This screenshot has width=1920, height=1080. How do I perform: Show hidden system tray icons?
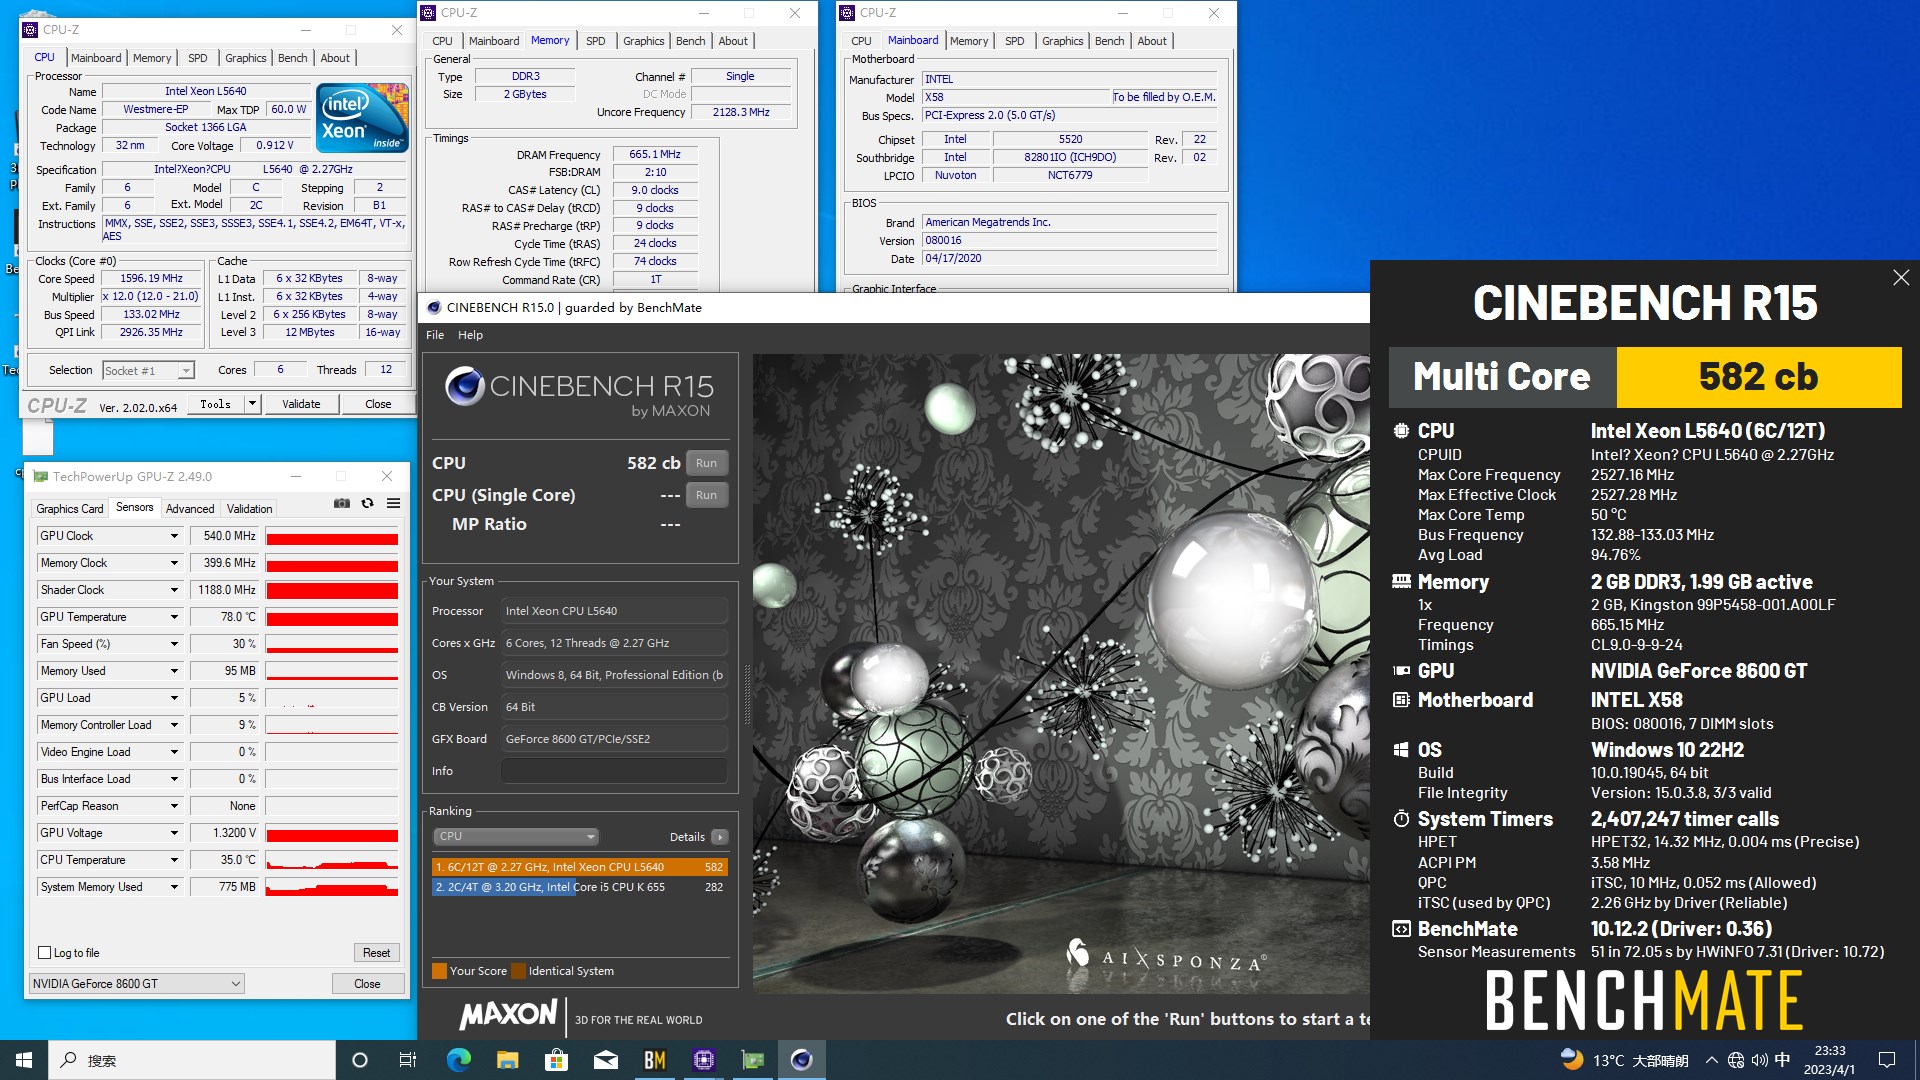[x=1711, y=1060]
